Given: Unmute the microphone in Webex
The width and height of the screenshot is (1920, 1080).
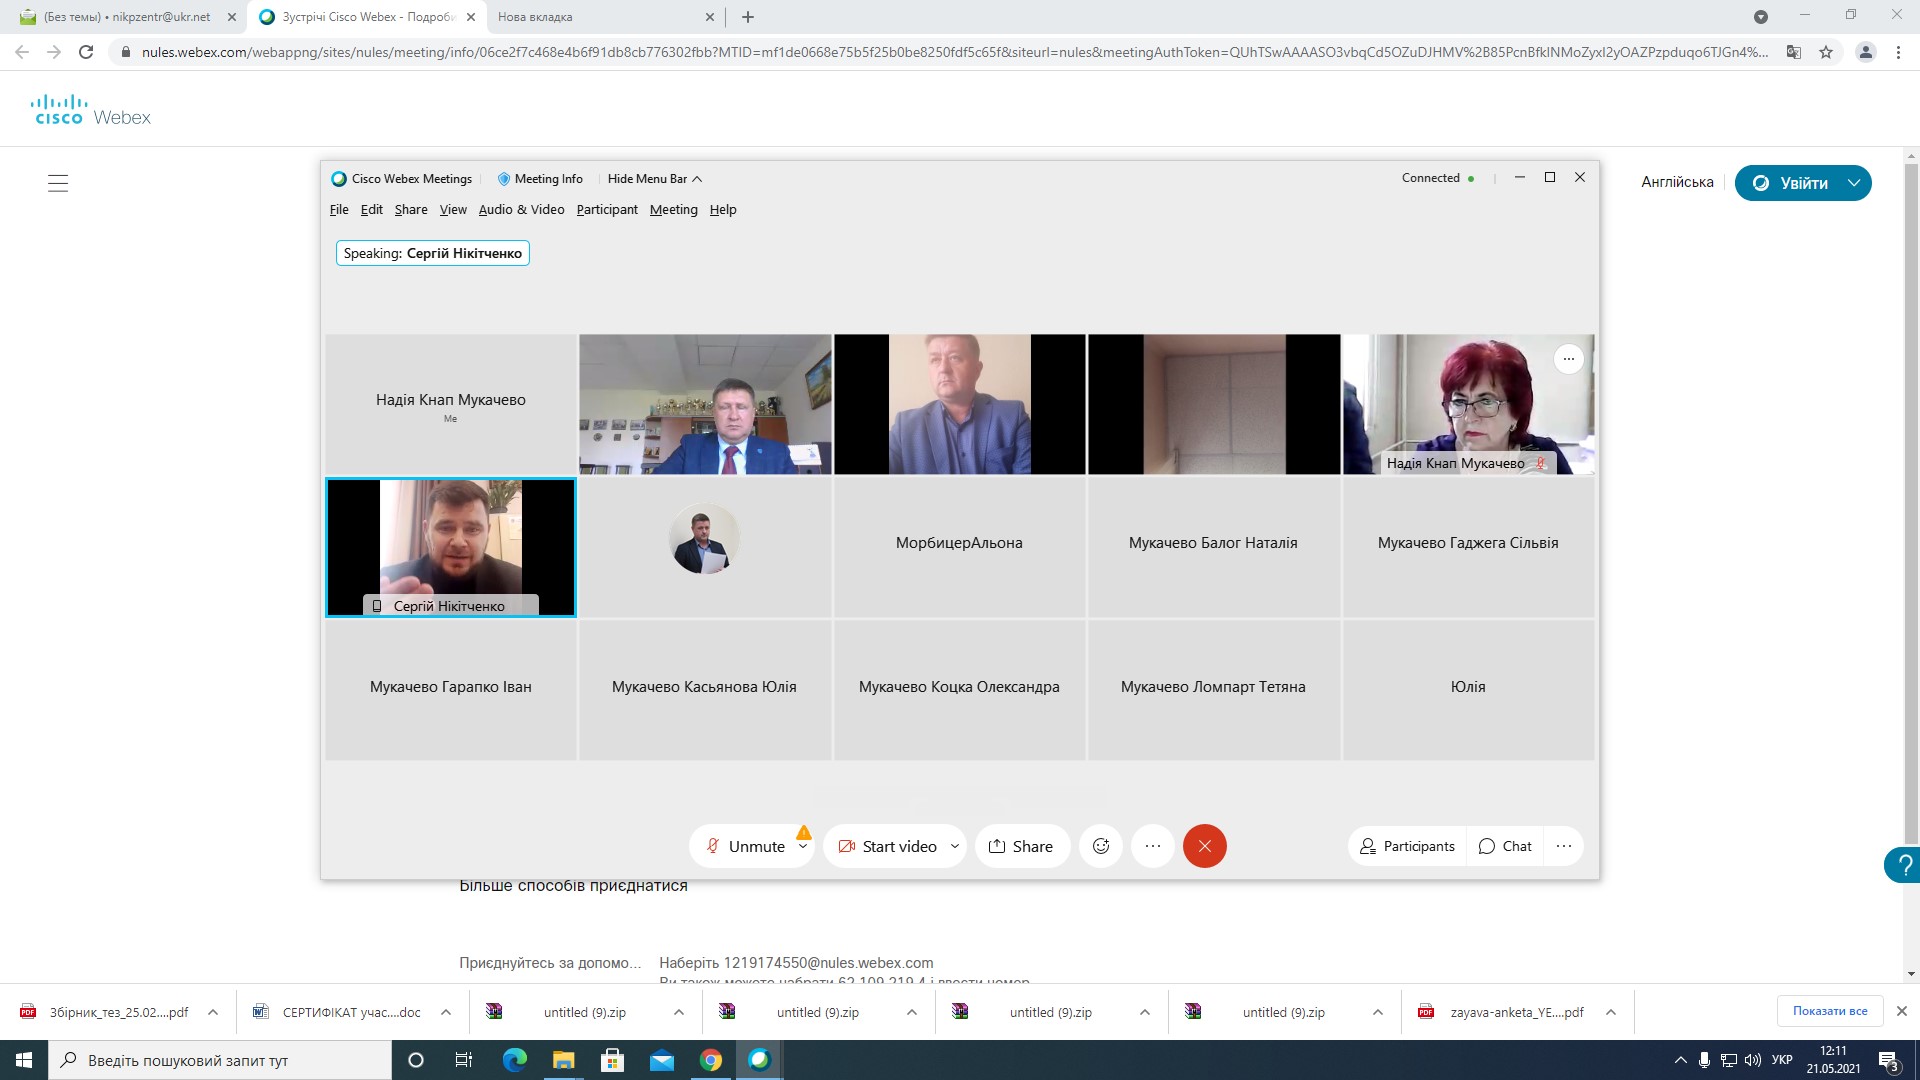Looking at the screenshot, I should pos(746,846).
